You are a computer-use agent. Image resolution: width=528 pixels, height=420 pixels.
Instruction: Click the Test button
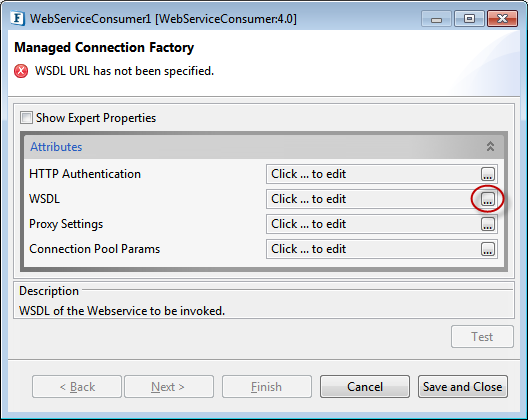tap(482, 336)
